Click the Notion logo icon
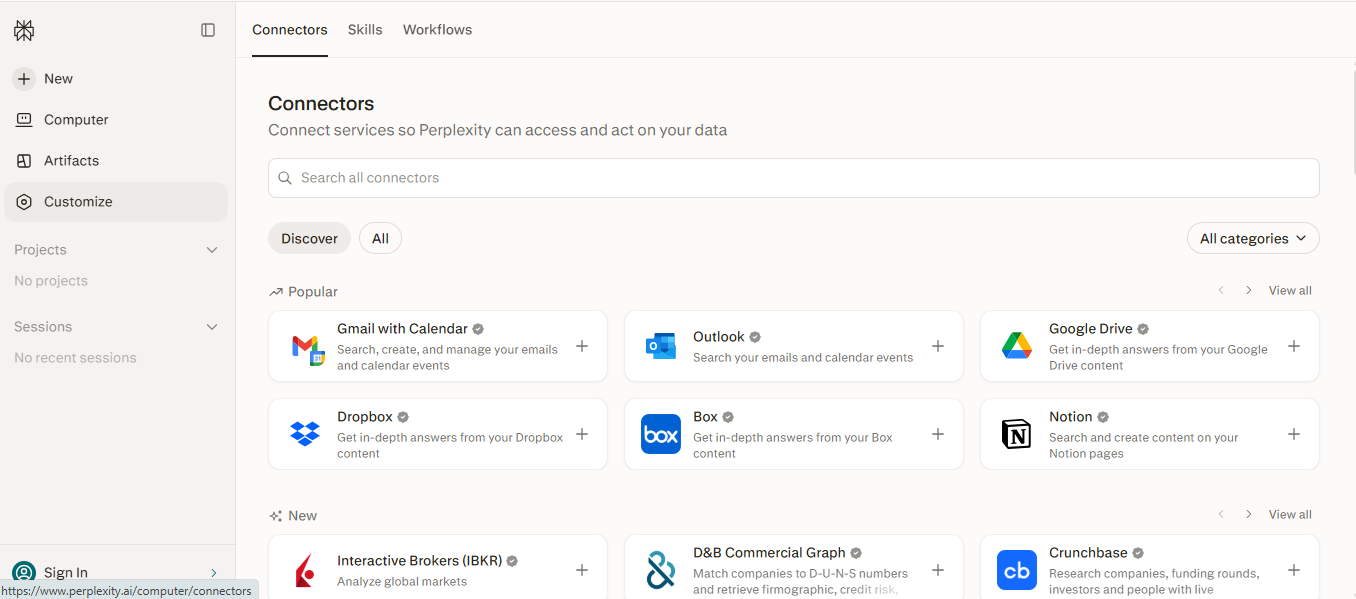This screenshot has width=1356, height=599. point(1016,434)
